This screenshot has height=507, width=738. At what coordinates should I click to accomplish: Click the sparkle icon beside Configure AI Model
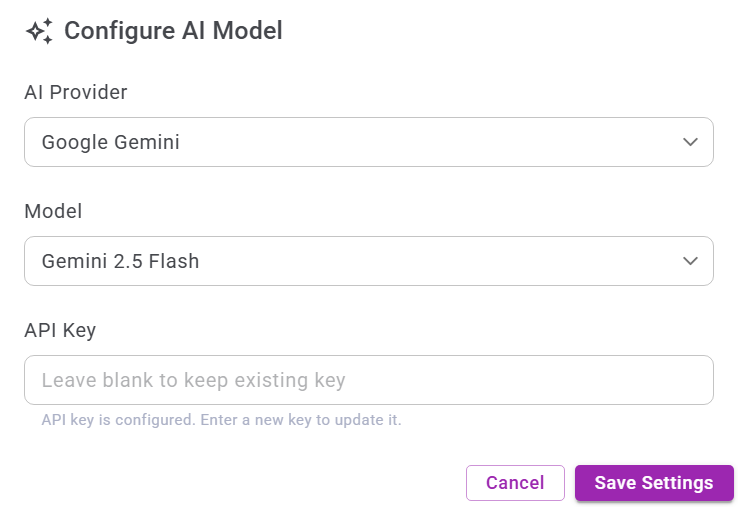pyautogui.click(x=39, y=32)
